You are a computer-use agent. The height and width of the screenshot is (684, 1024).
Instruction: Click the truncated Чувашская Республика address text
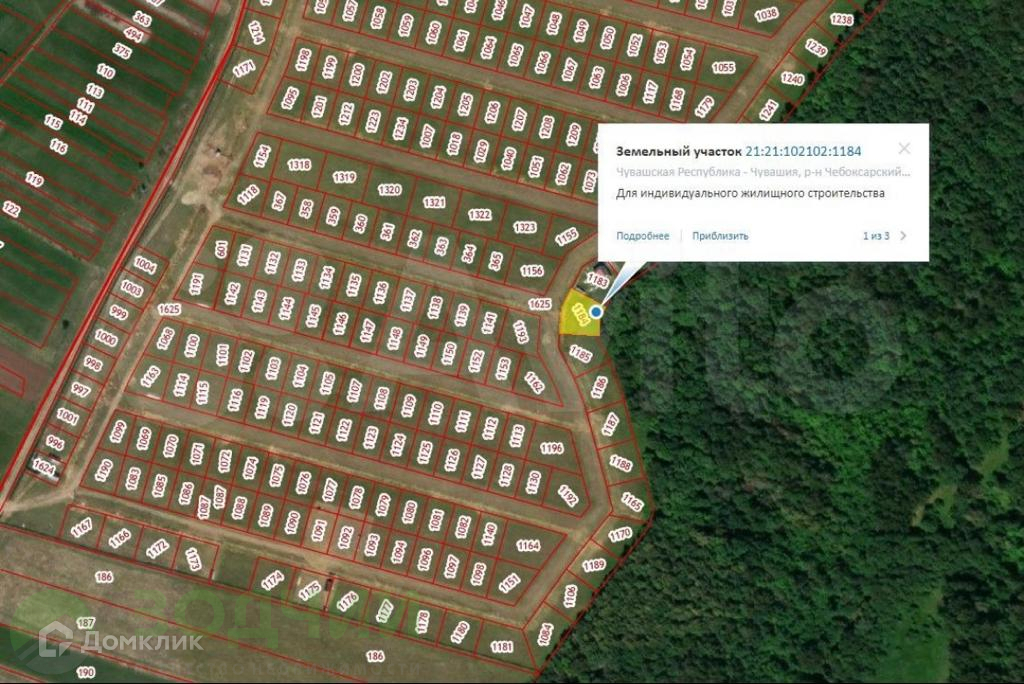[763, 172]
